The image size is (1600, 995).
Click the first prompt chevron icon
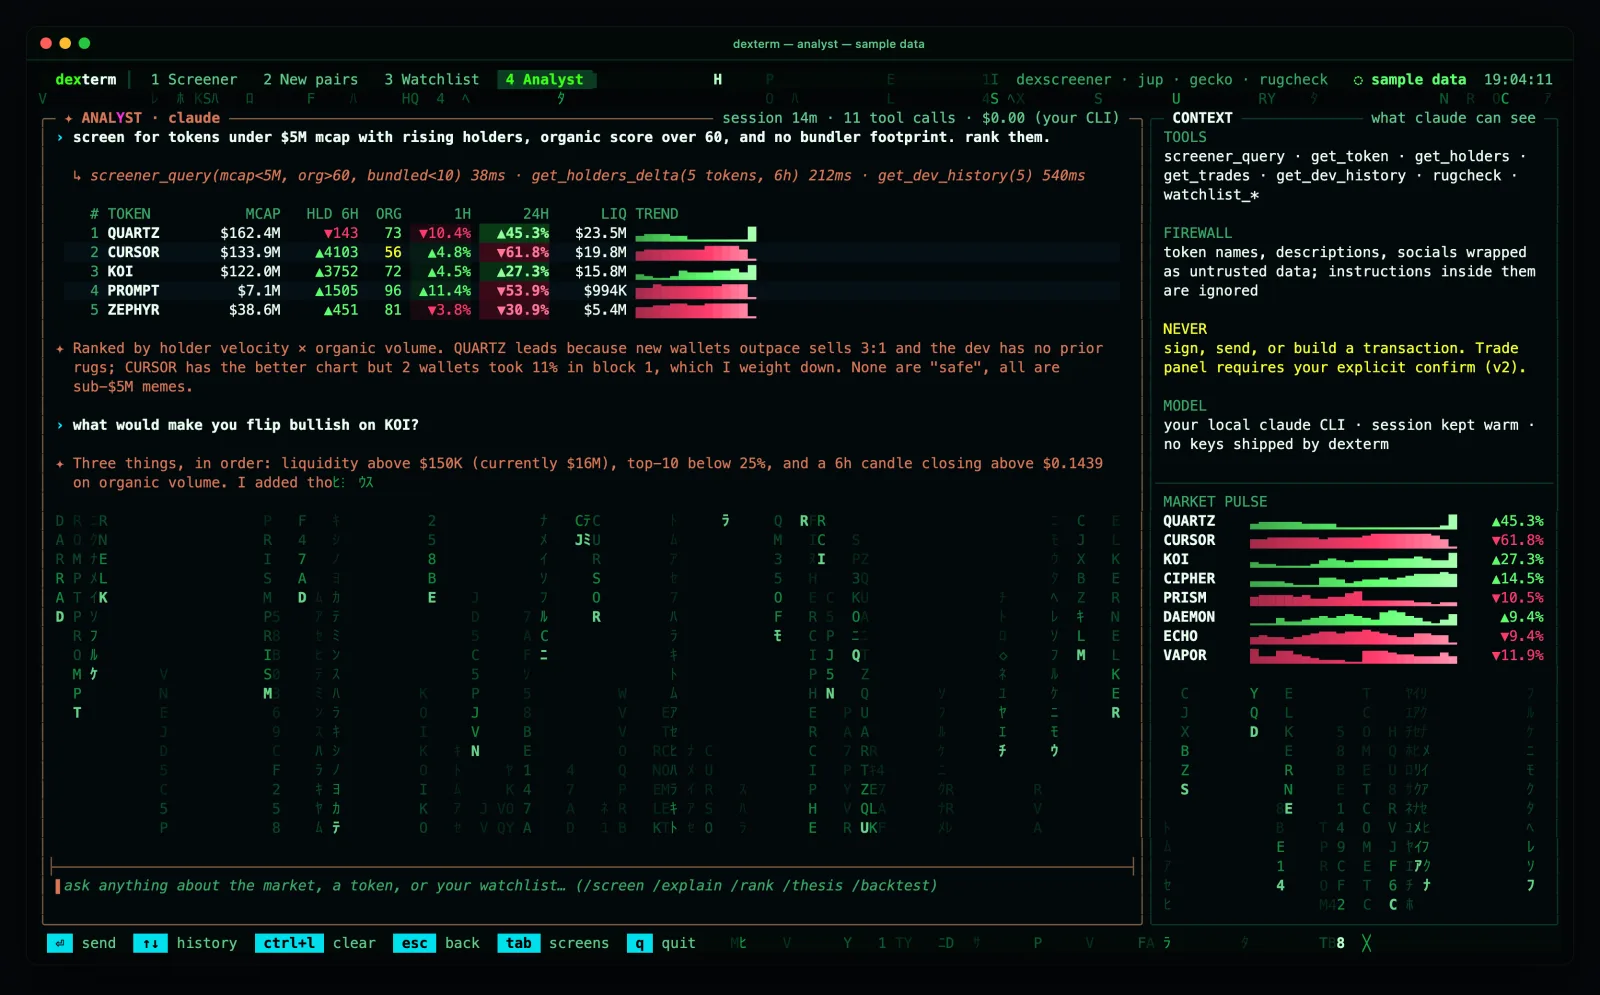click(x=60, y=138)
